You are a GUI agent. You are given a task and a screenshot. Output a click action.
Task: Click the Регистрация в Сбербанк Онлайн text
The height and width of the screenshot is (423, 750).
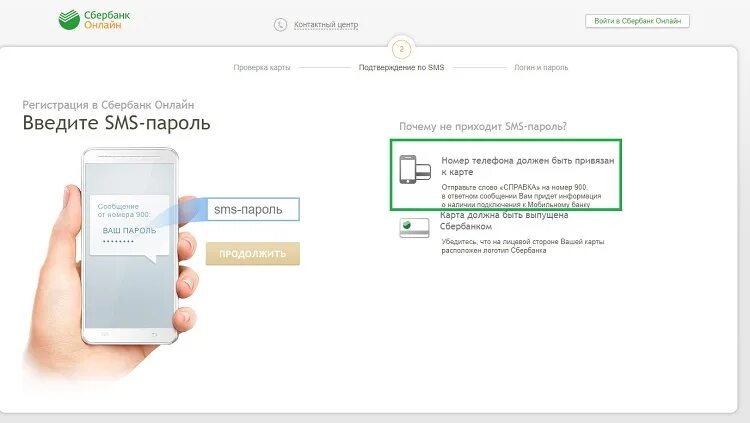coord(108,105)
